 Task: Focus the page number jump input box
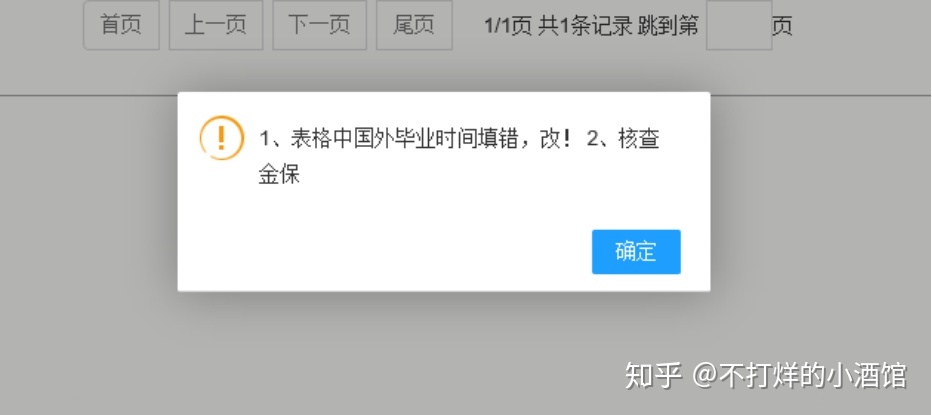point(739,26)
